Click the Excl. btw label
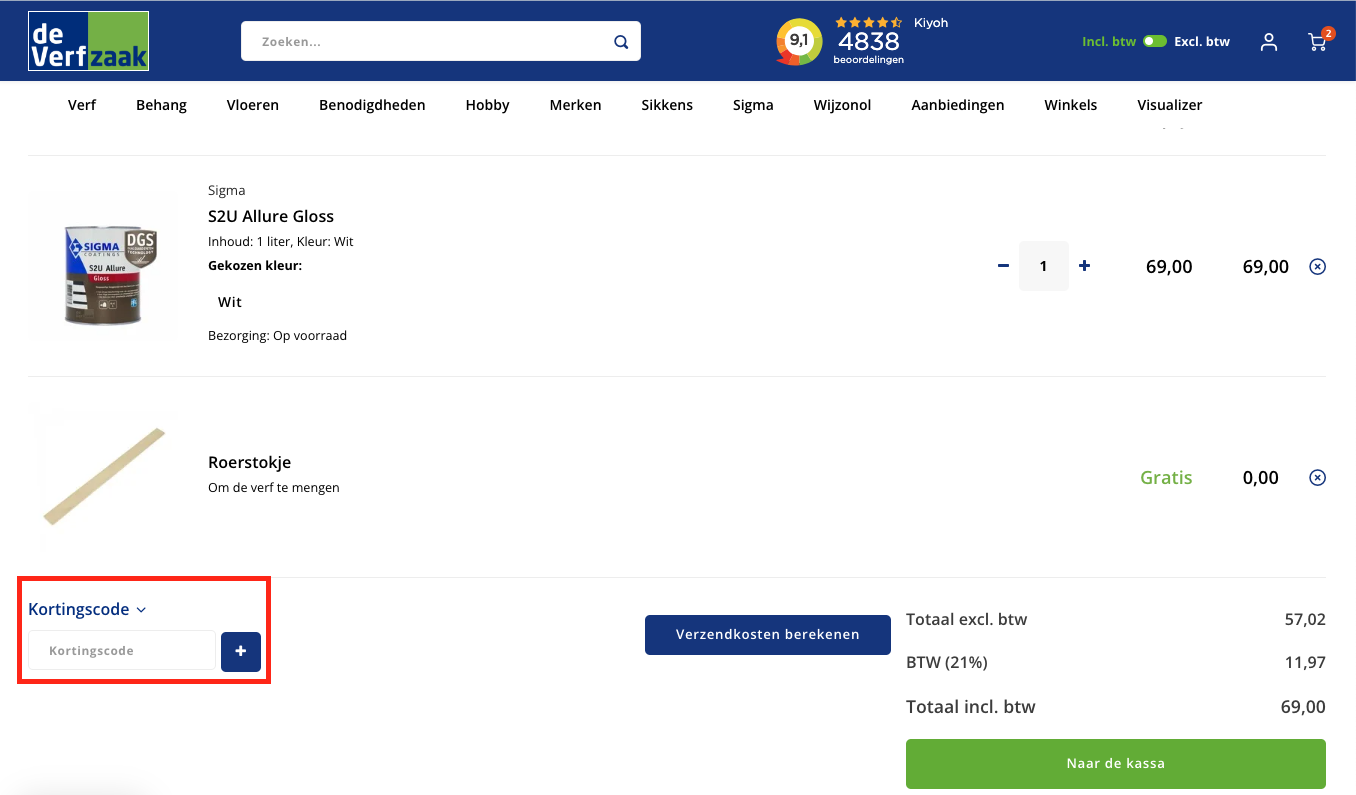Screen dimensions: 1356x795 coord(1202,42)
